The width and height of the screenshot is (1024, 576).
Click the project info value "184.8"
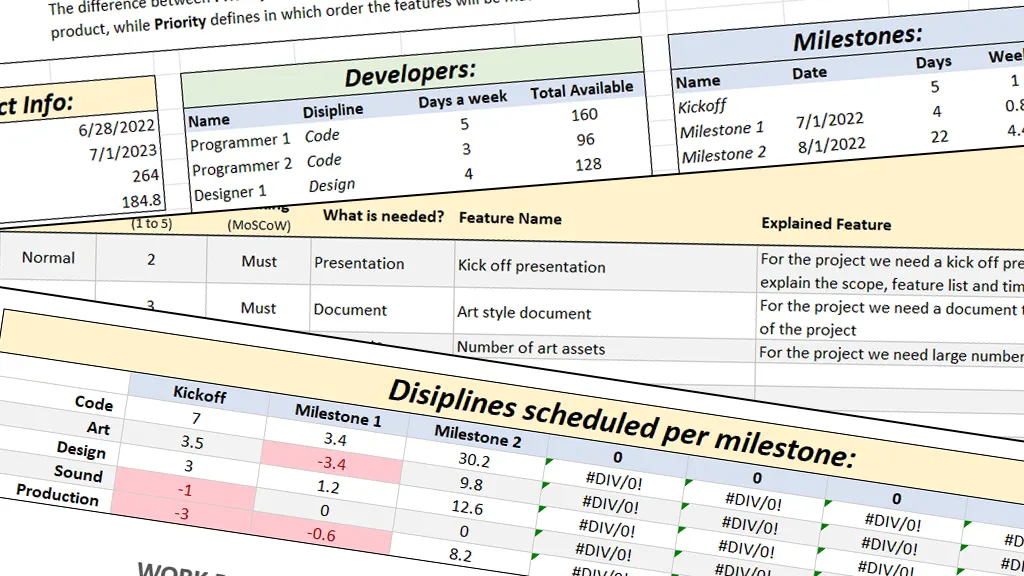[x=141, y=201]
